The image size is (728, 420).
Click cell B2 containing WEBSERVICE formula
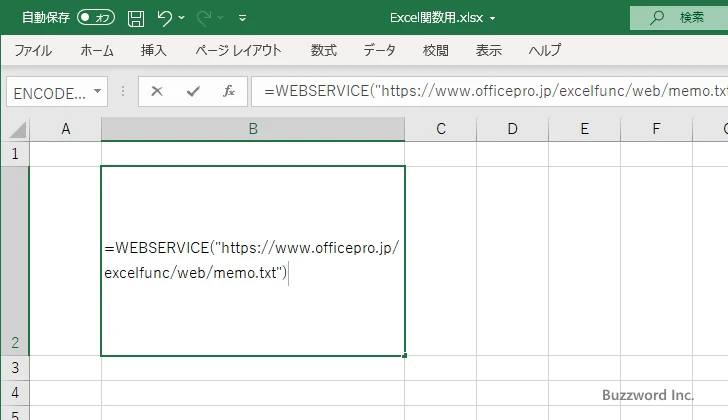[x=253, y=261]
